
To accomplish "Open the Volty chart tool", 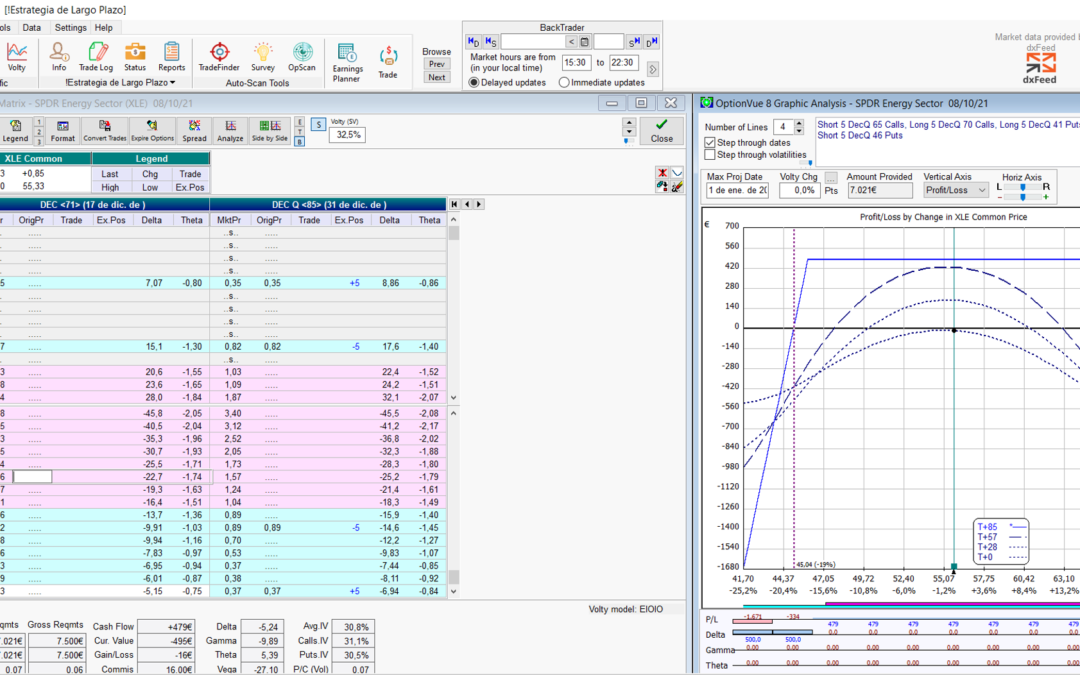I will (17, 56).
